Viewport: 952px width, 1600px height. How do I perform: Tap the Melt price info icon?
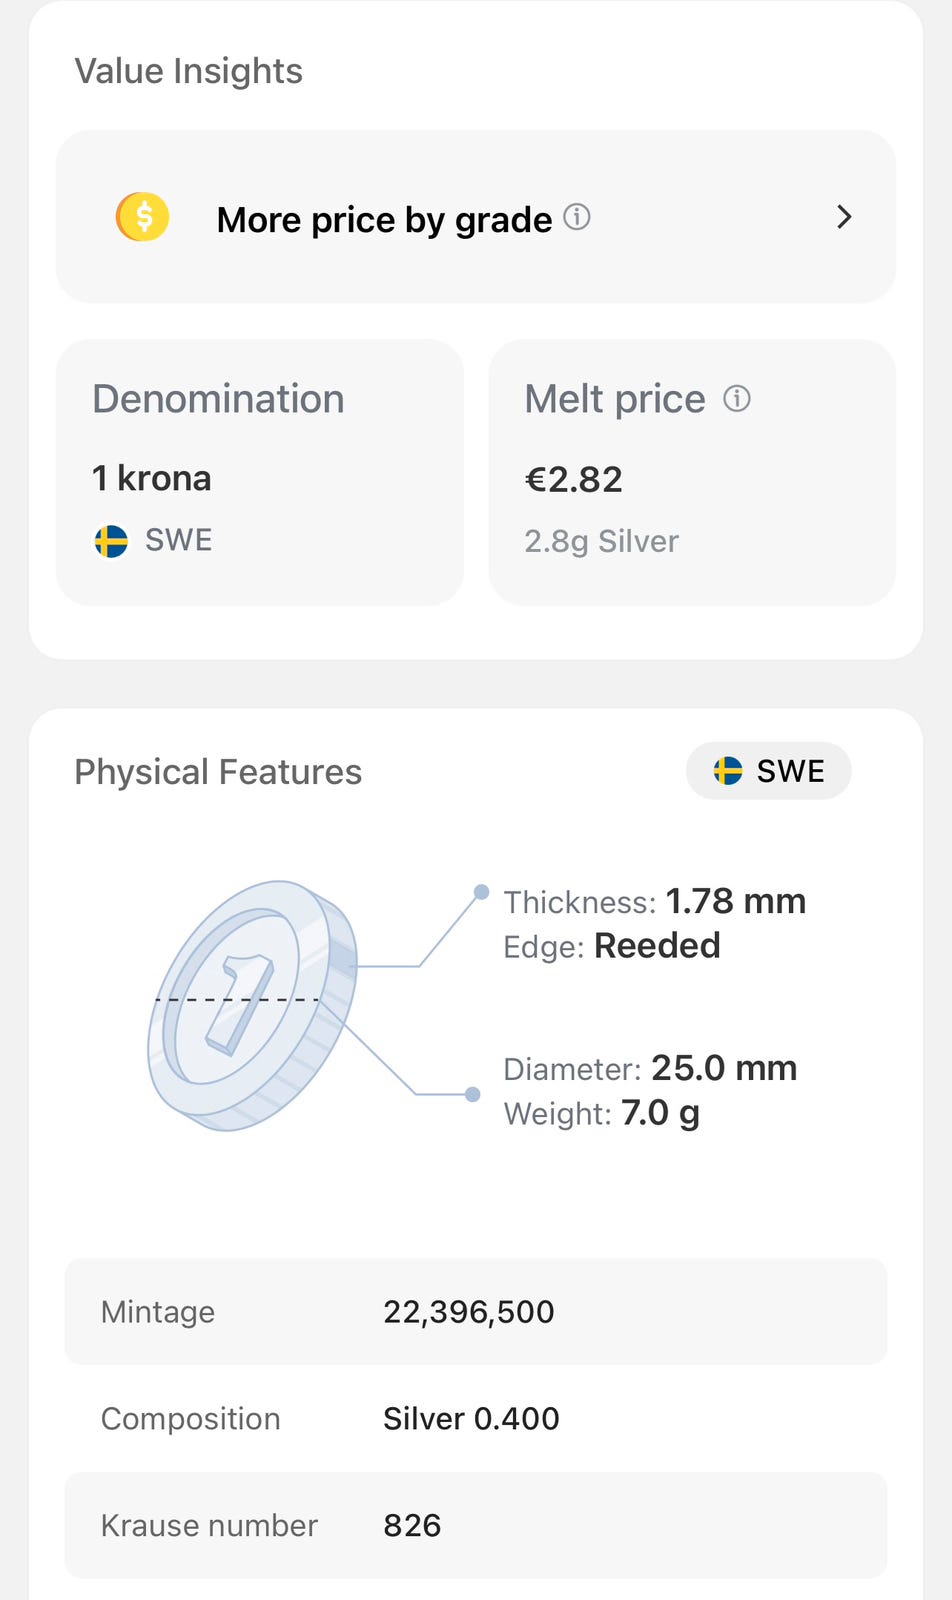click(x=737, y=399)
